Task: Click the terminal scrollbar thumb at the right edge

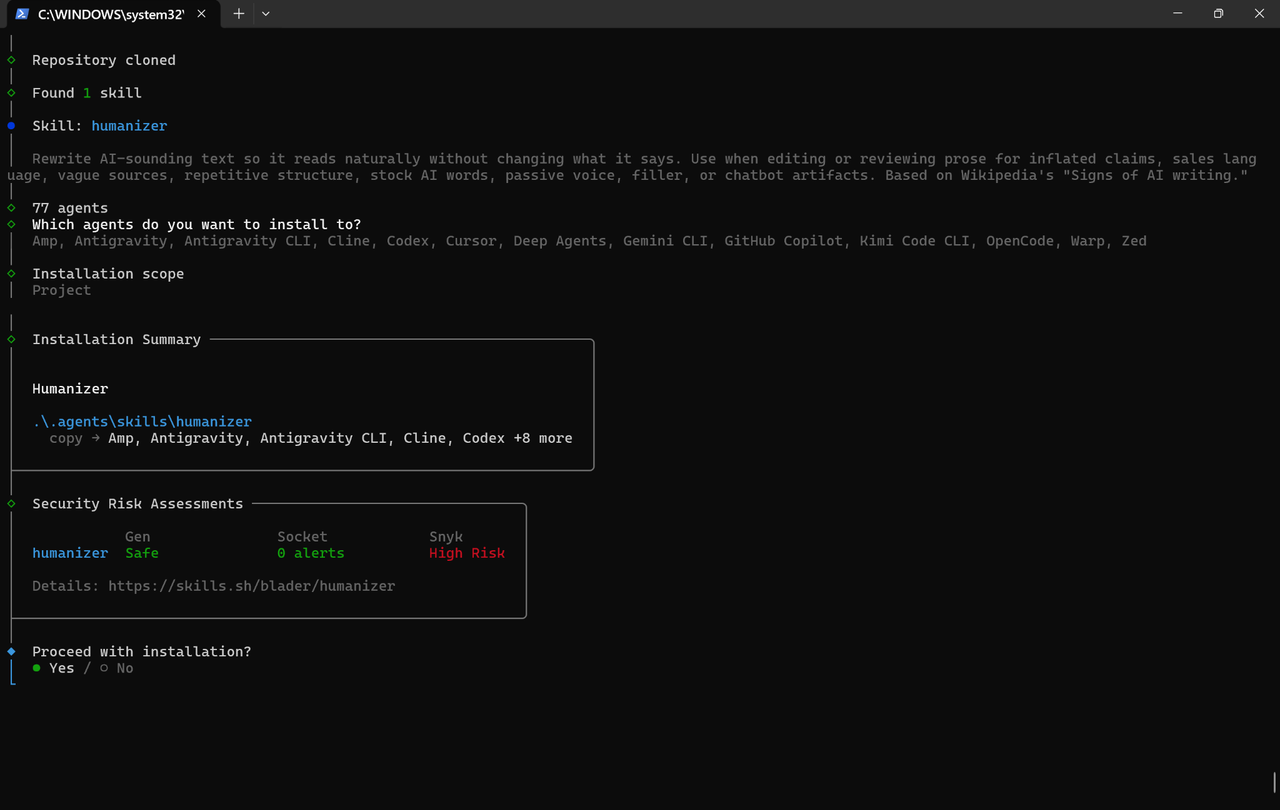Action: [1275, 781]
